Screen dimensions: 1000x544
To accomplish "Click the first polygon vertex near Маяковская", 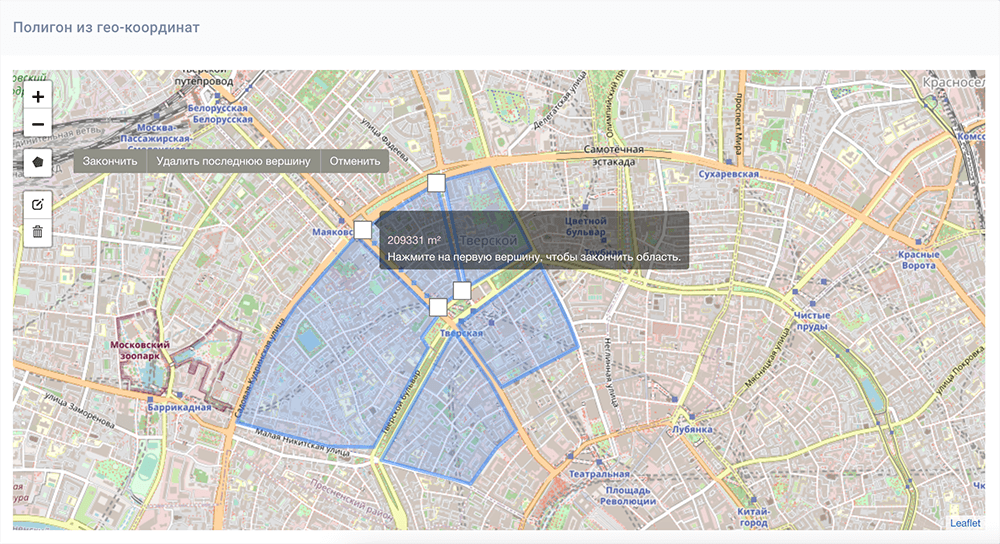I will click(363, 230).
